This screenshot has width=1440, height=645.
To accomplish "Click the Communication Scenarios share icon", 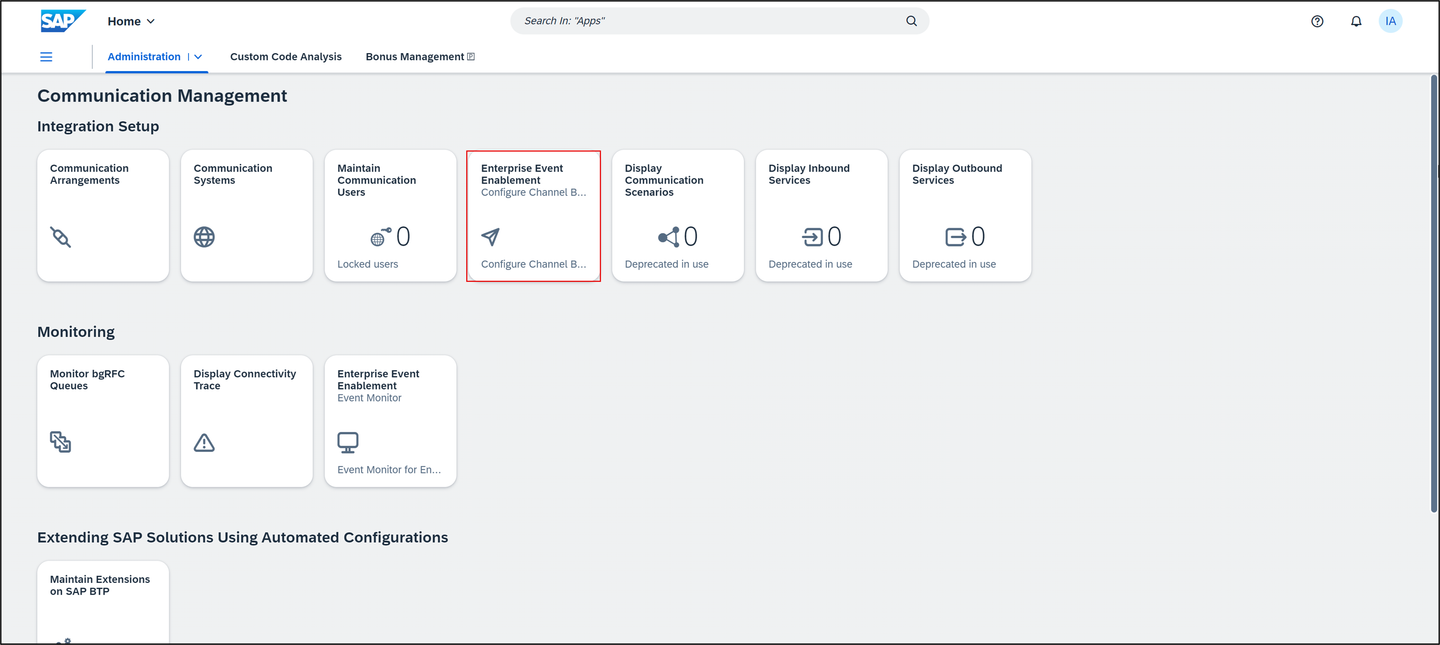I will point(669,237).
